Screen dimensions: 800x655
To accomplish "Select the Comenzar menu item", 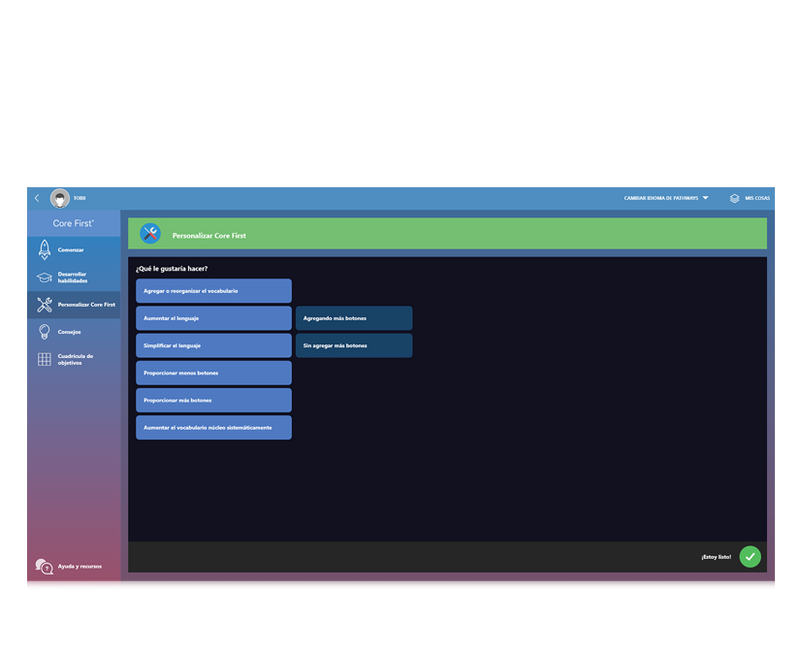I will pyautogui.click(x=74, y=250).
